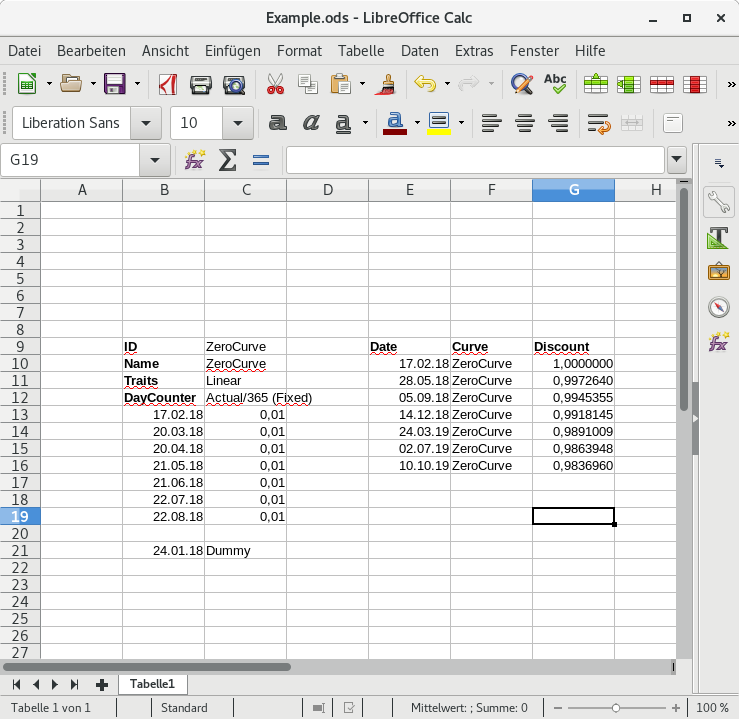Adjust the zoom slider handle
This screenshot has width=739, height=719.
click(616, 708)
